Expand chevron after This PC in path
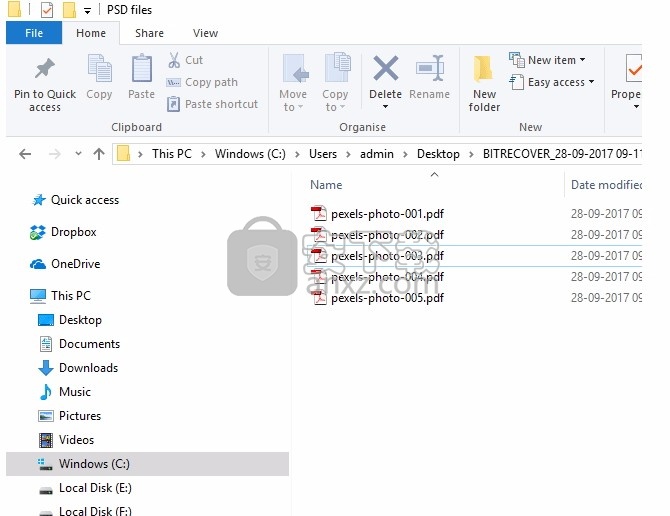This screenshot has width=670, height=516. tap(204, 154)
